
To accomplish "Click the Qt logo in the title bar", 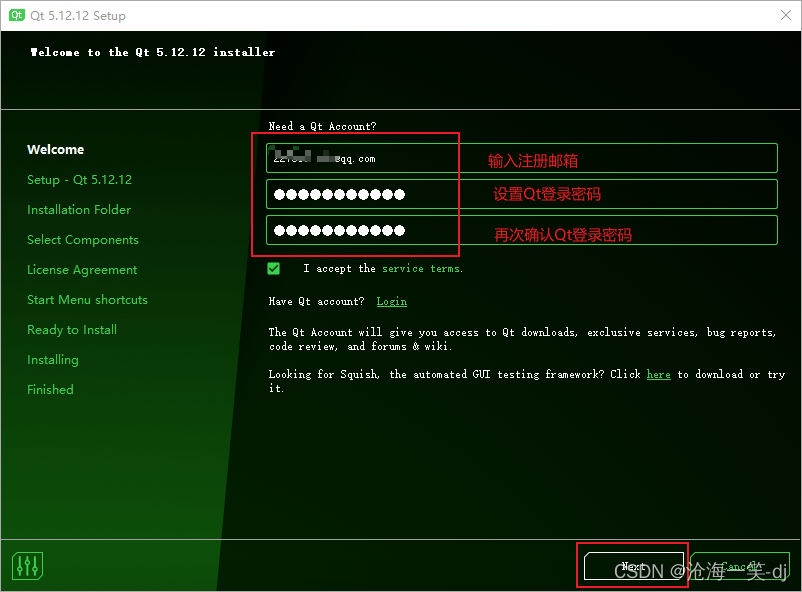I will pyautogui.click(x=14, y=15).
